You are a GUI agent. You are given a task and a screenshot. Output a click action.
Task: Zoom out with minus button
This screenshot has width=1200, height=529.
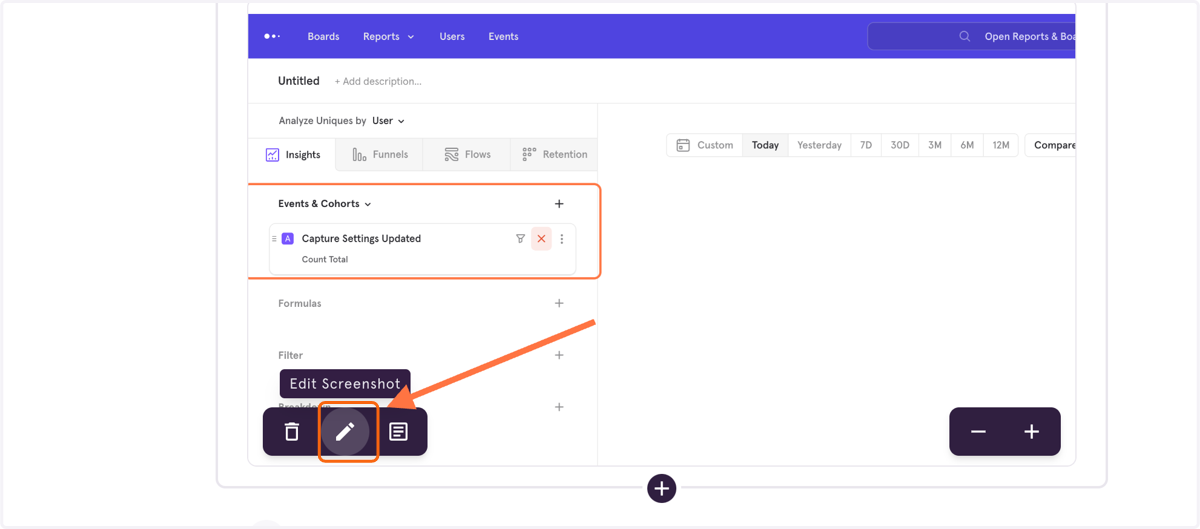[978, 431]
